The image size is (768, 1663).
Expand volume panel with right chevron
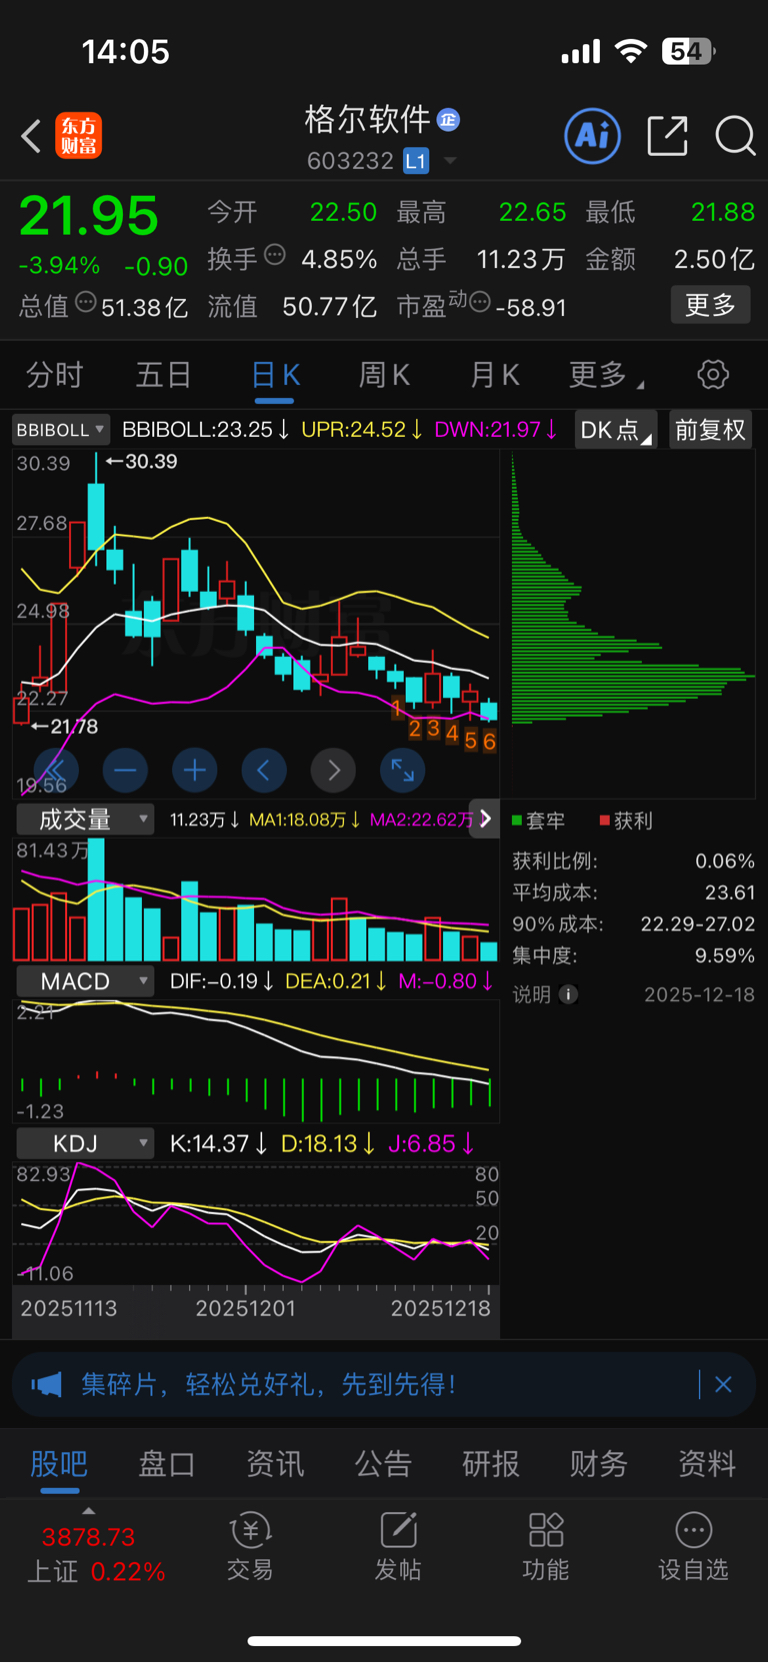click(485, 820)
